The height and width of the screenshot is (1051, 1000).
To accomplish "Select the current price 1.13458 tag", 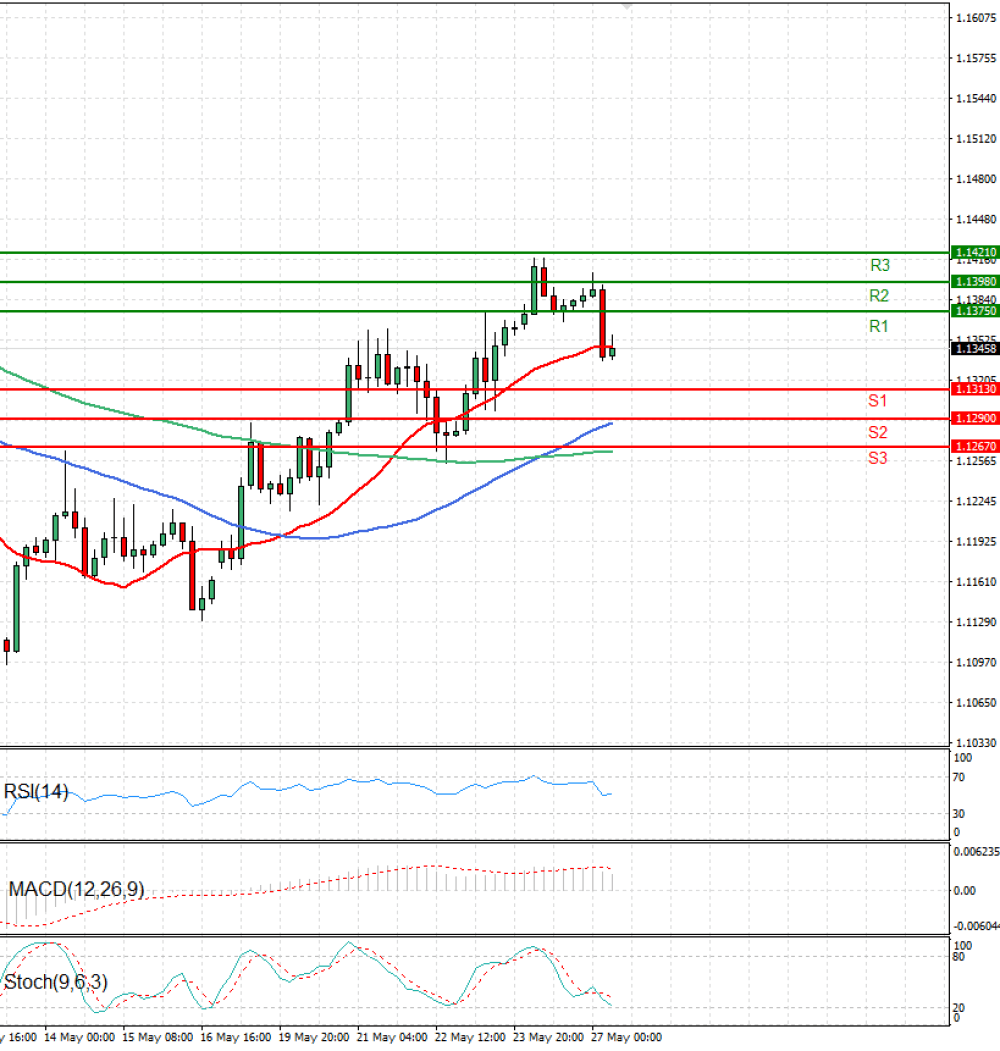I will coord(975,349).
